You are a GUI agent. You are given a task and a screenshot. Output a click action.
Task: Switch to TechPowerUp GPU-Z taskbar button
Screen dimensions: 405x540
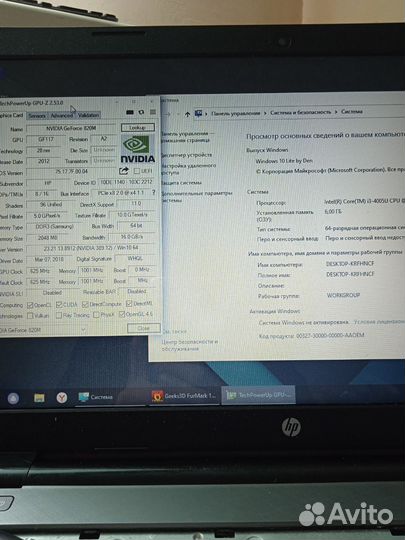click(259, 395)
